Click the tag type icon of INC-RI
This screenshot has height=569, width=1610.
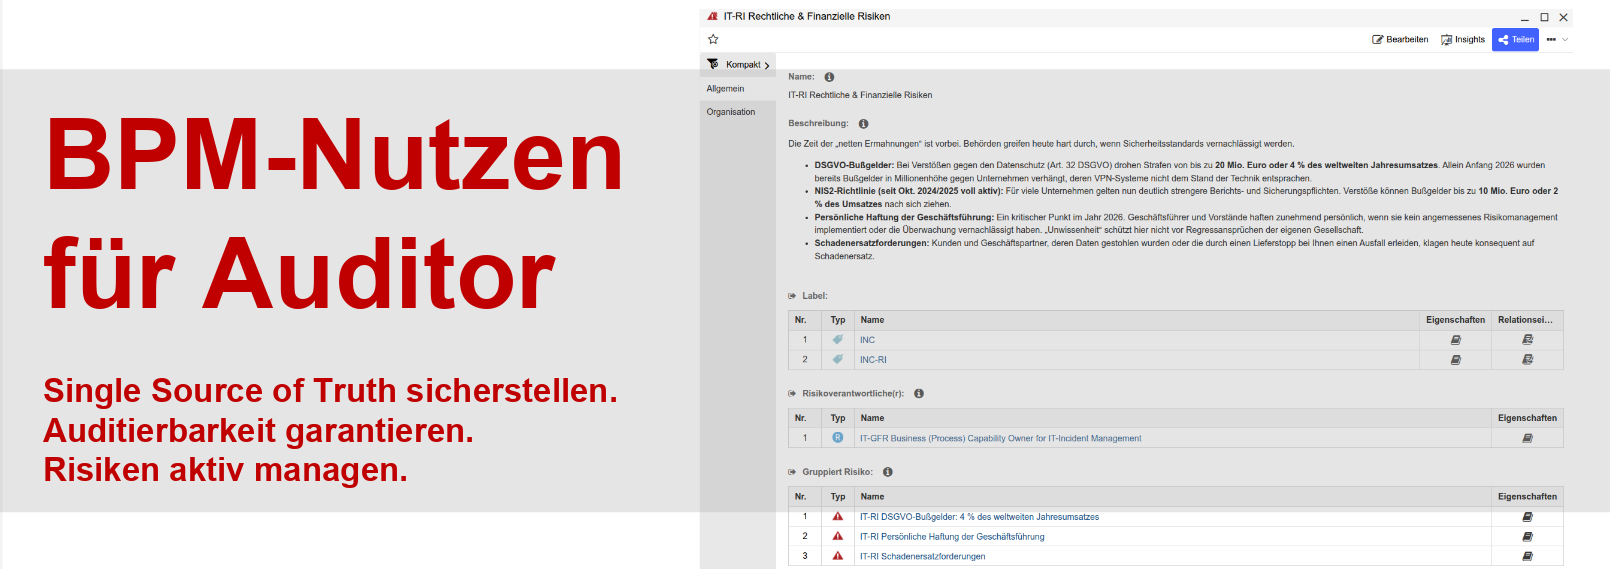838,360
